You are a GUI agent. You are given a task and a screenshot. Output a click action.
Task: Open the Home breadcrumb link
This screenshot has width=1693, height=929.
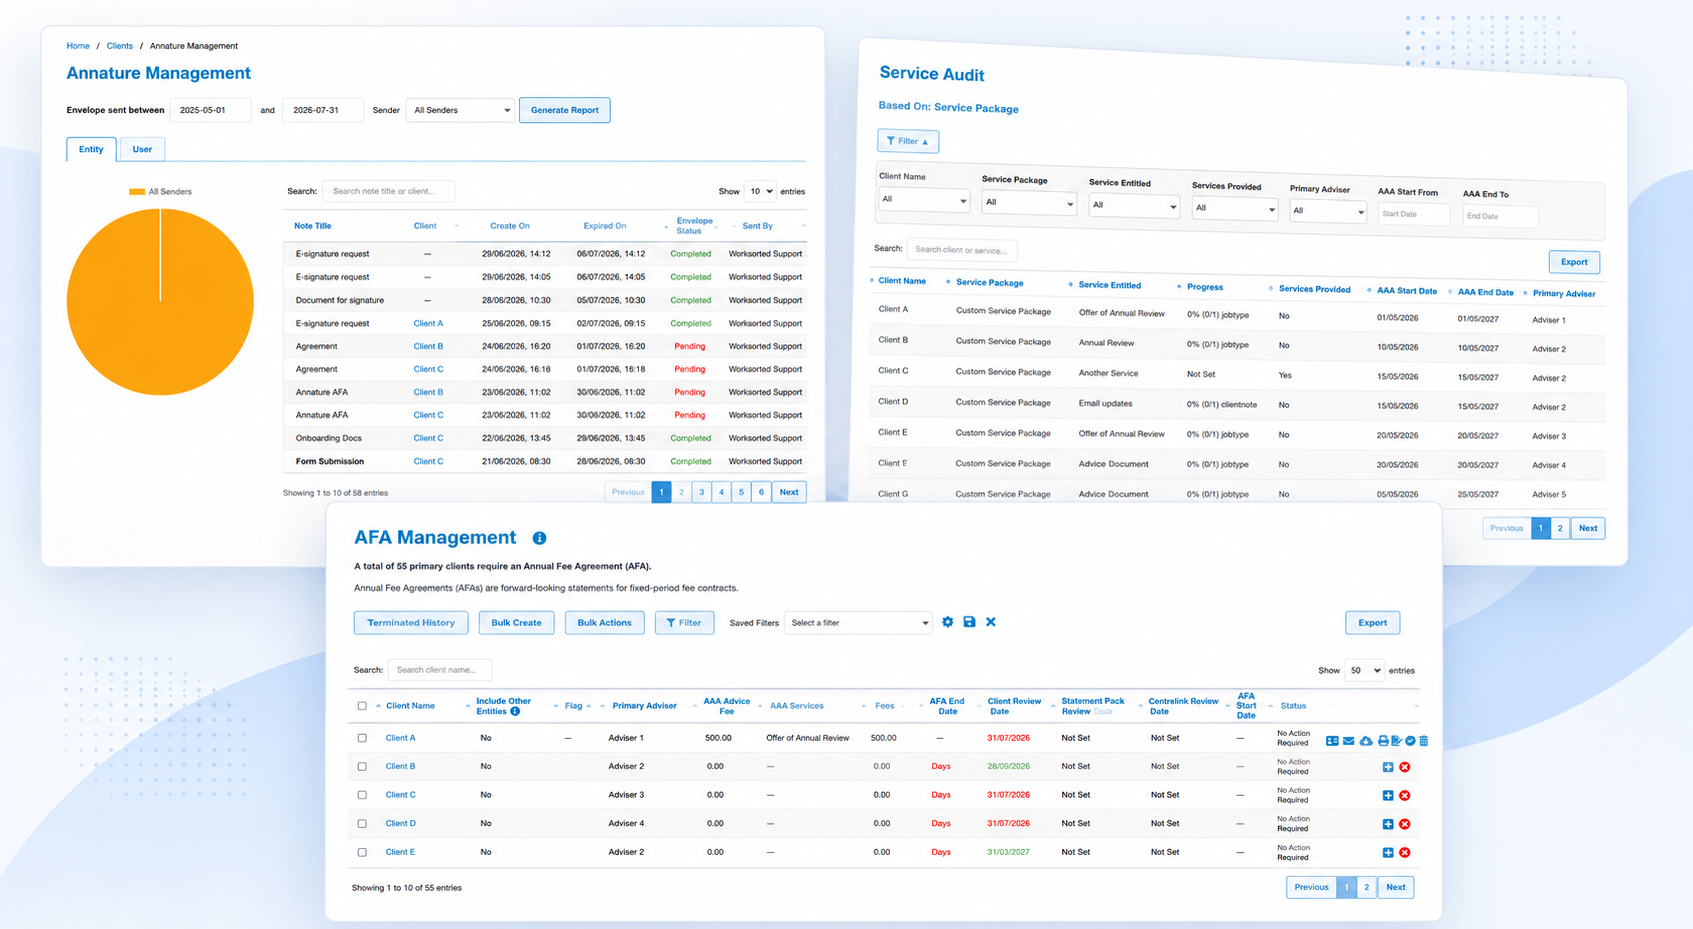[78, 46]
